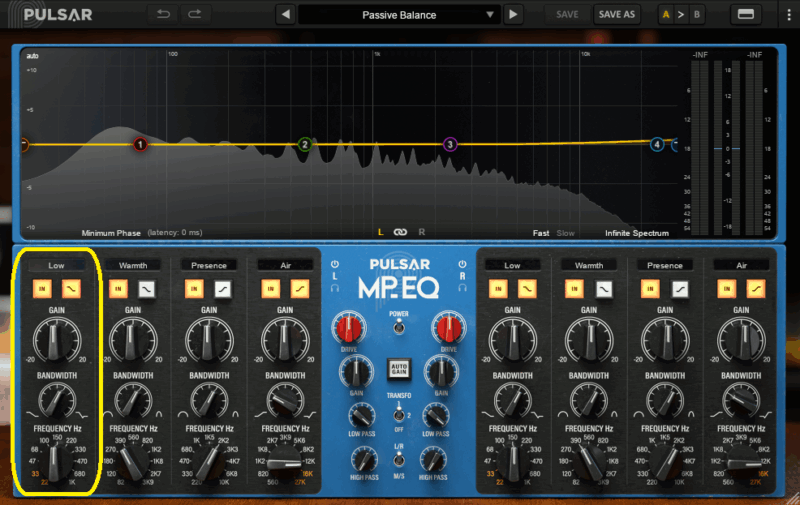Select the Slow analyzer speed option
Viewport: 800px width, 505px height.
point(565,233)
